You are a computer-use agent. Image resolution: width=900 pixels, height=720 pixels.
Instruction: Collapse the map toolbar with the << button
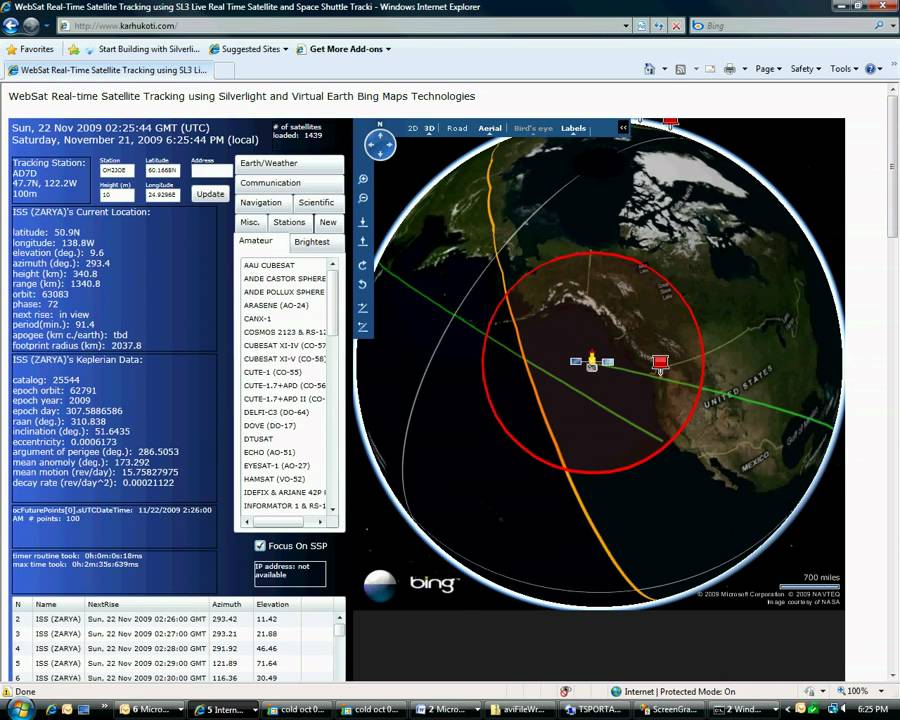tap(623, 127)
